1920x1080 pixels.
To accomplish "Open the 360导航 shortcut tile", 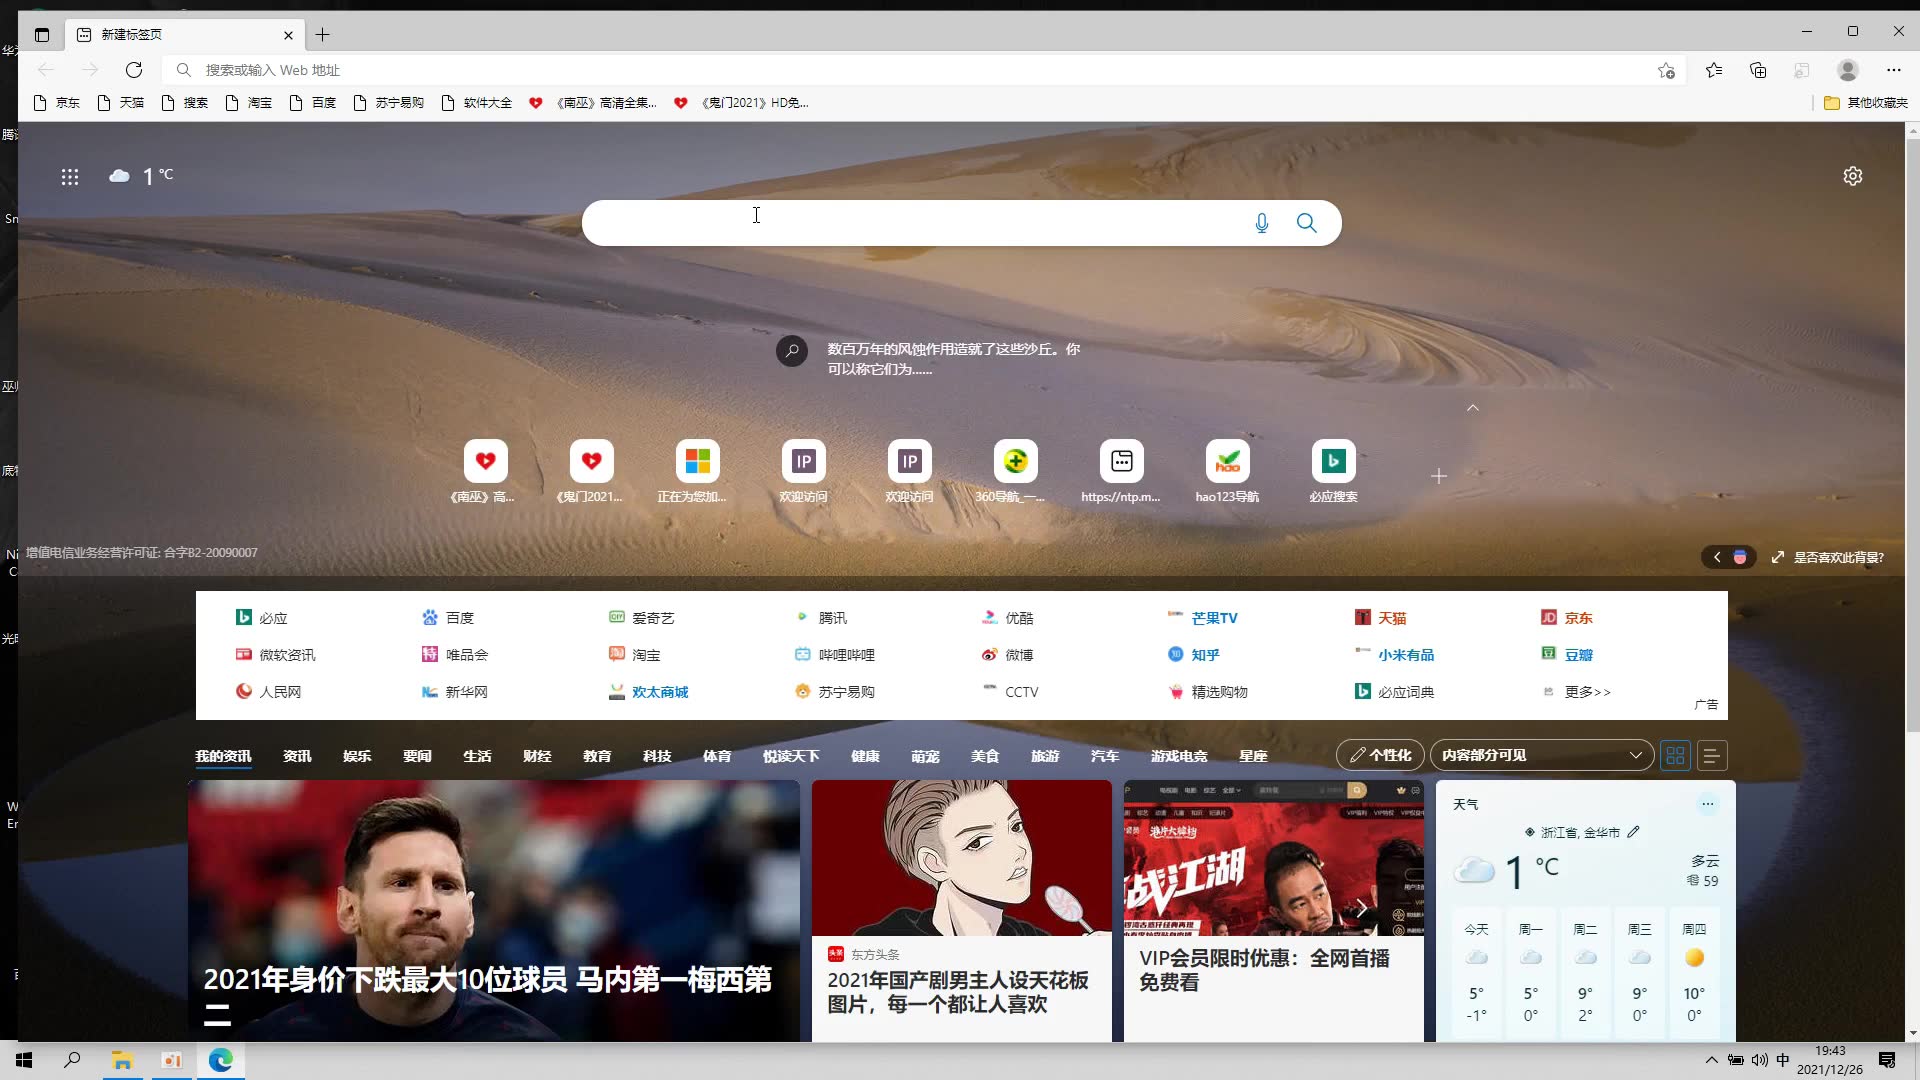I will click(x=1015, y=461).
